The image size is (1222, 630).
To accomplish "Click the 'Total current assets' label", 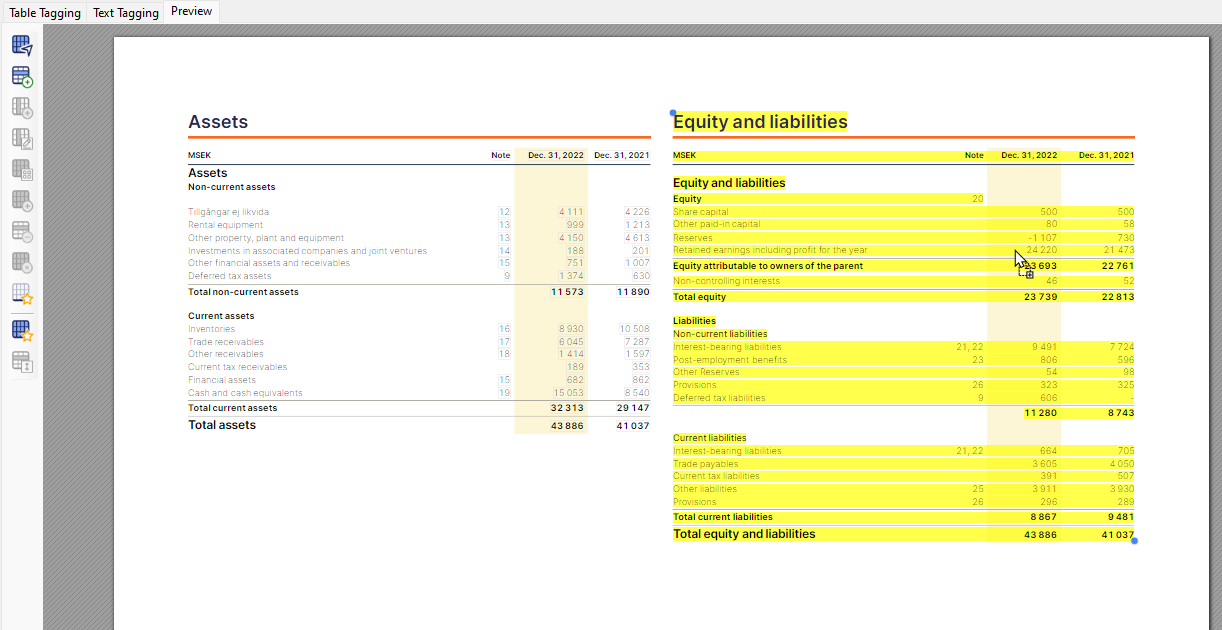I will 233,408.
